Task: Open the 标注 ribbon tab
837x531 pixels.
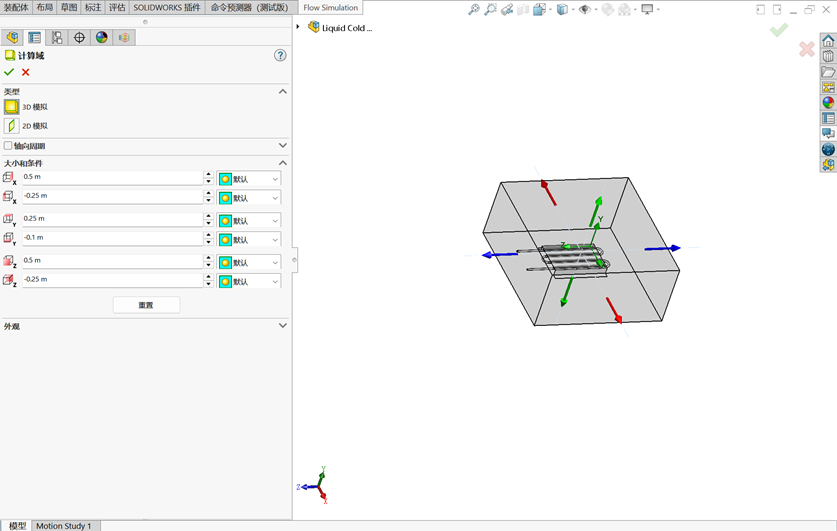Action: 93,7
